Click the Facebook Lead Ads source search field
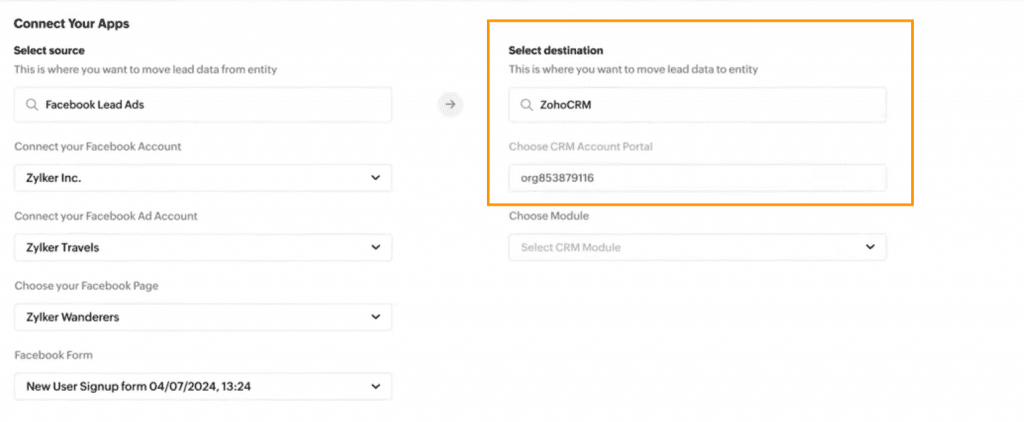 [203, 105]
